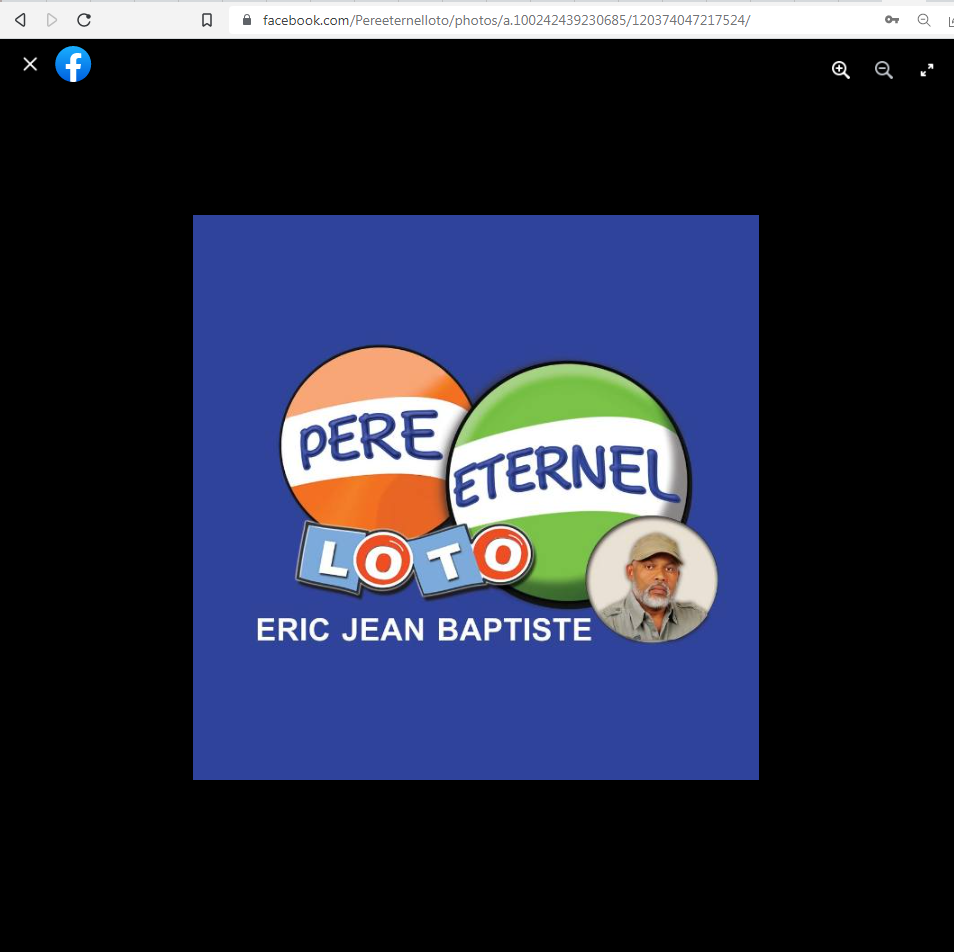Open saved passwords key icon
This screenshot has width=954, height=952.
pos(892,20)
